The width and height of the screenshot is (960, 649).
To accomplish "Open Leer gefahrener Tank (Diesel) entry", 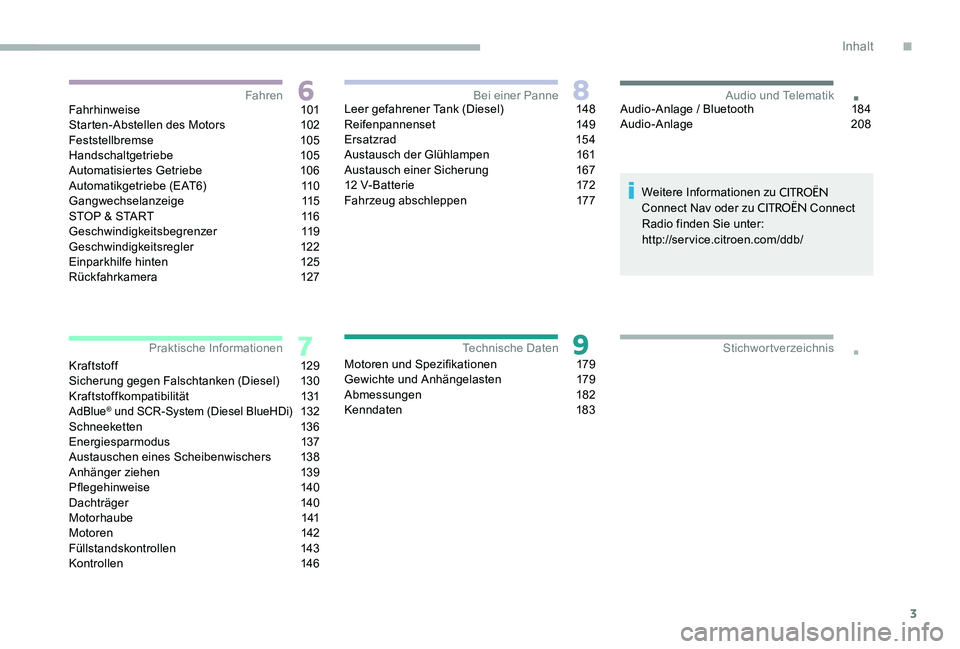I will pos(470,109).
